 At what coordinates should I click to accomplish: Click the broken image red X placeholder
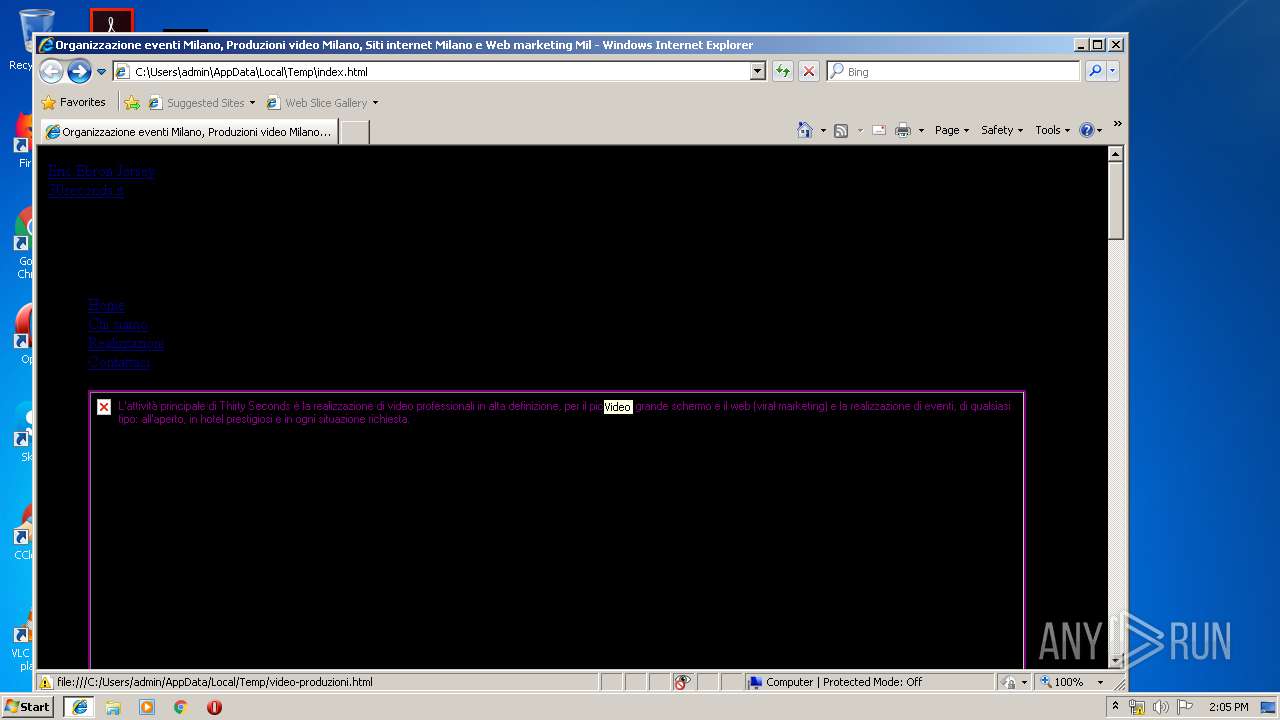(104, 407)
